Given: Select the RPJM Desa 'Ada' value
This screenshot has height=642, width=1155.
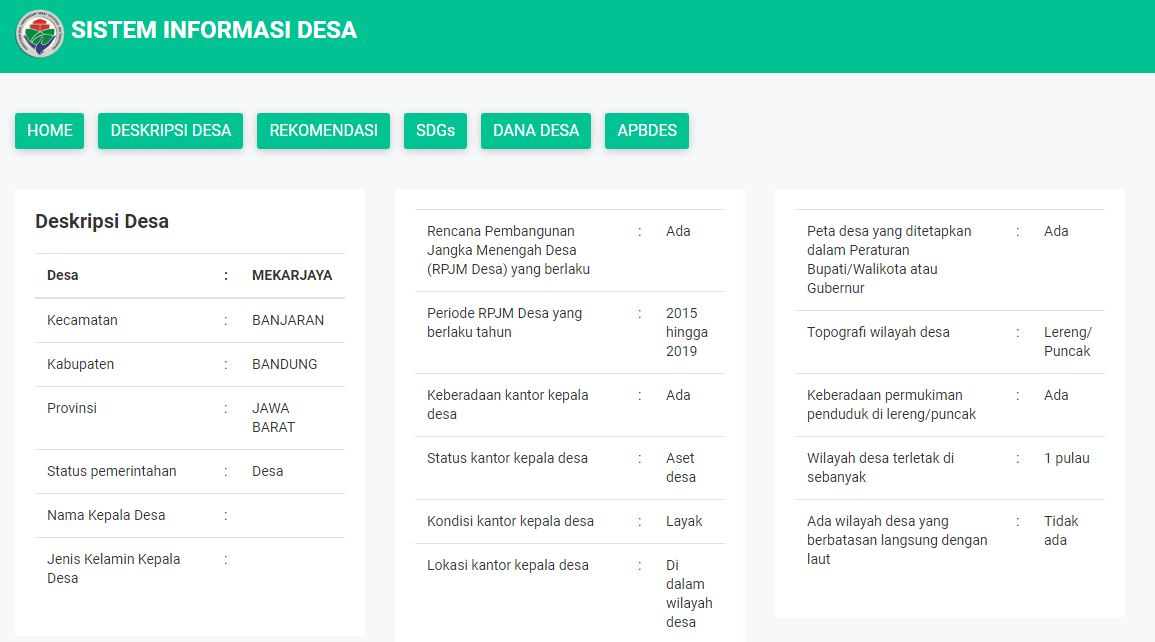Looking at the screenshot, I should [678, 230].
